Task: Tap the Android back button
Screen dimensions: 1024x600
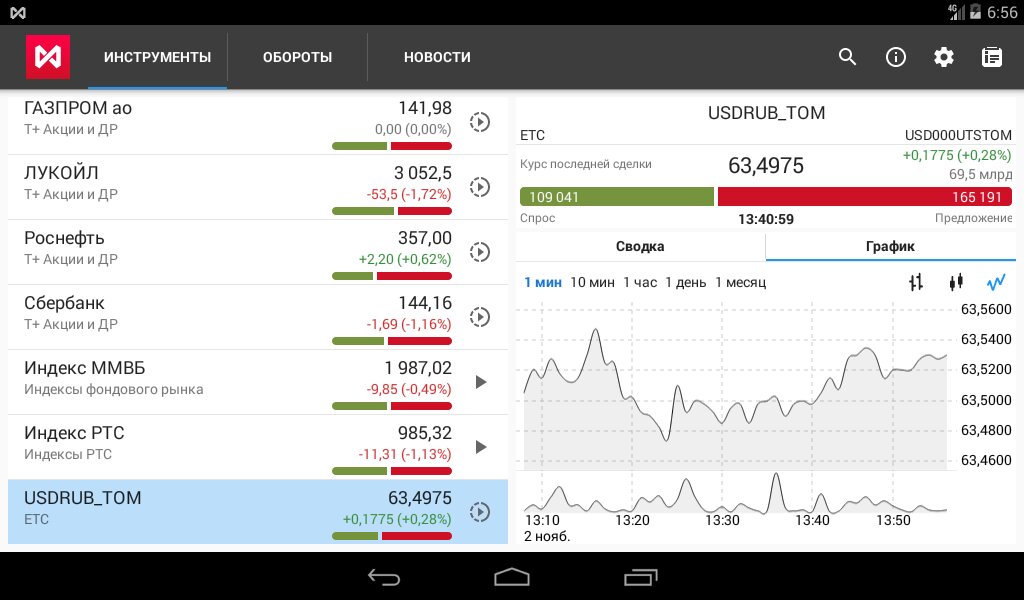Action: pos(384,576)
